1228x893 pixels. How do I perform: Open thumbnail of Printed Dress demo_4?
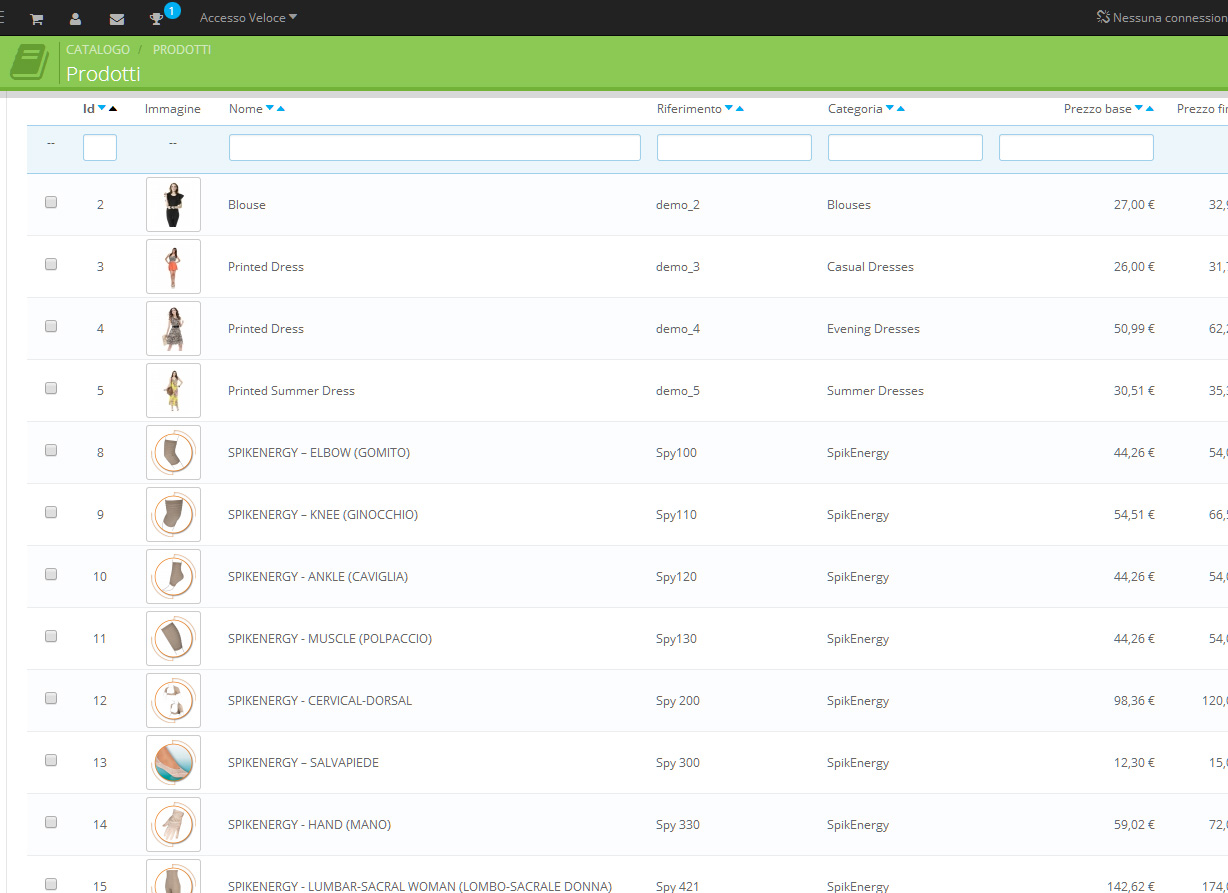point(173,328)
